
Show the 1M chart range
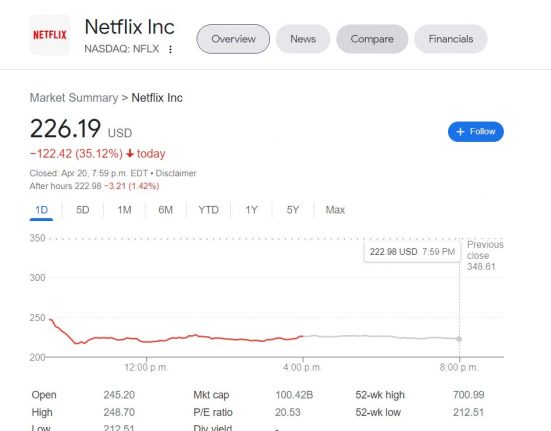point(124,210)
